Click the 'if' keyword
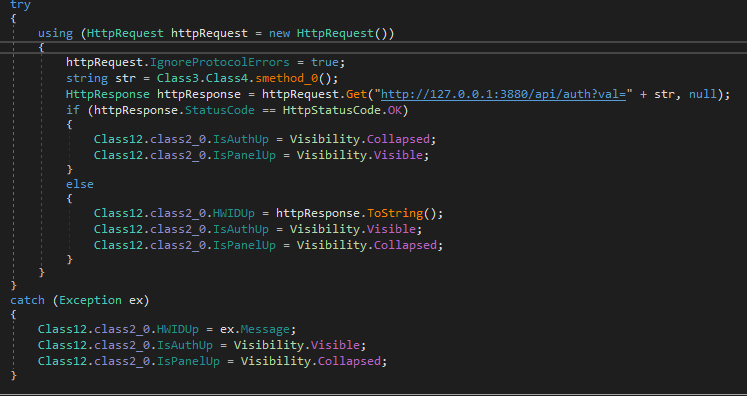 point(73,111)
